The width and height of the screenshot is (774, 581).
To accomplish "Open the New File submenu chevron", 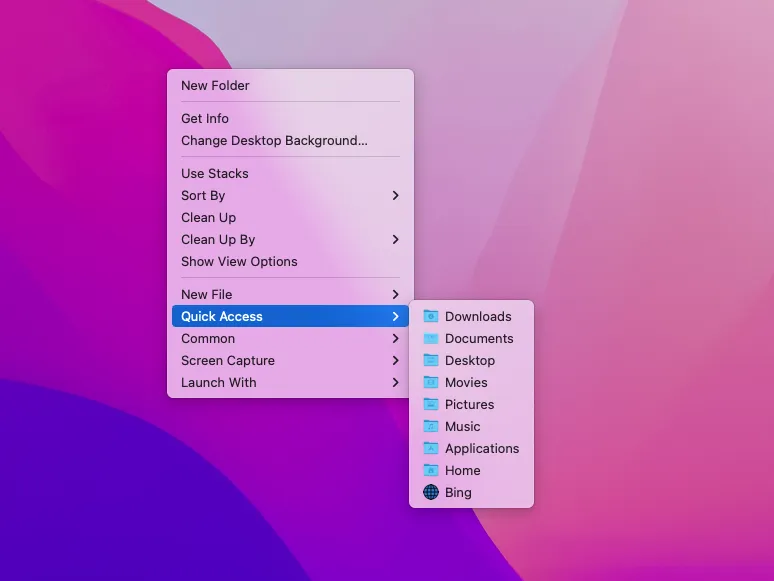I will click(x=395, y=294).
